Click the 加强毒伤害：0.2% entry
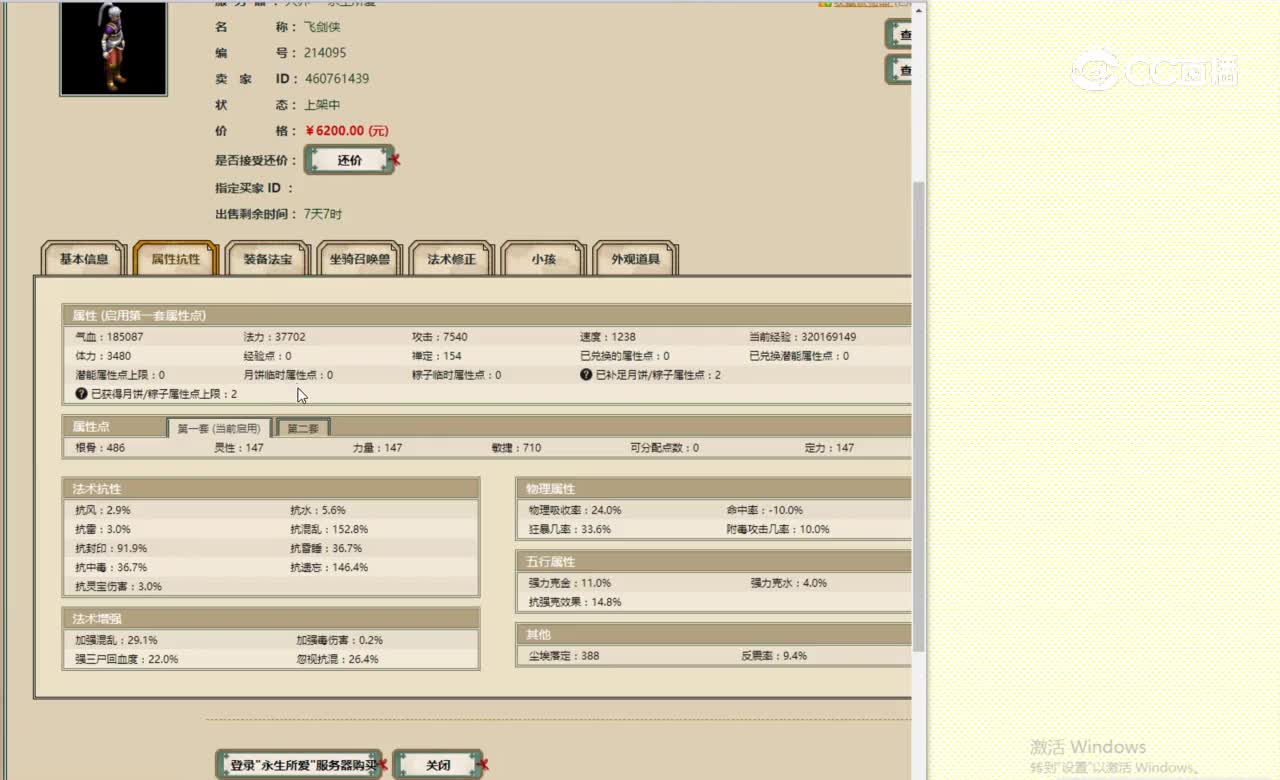 coord(340,640)
